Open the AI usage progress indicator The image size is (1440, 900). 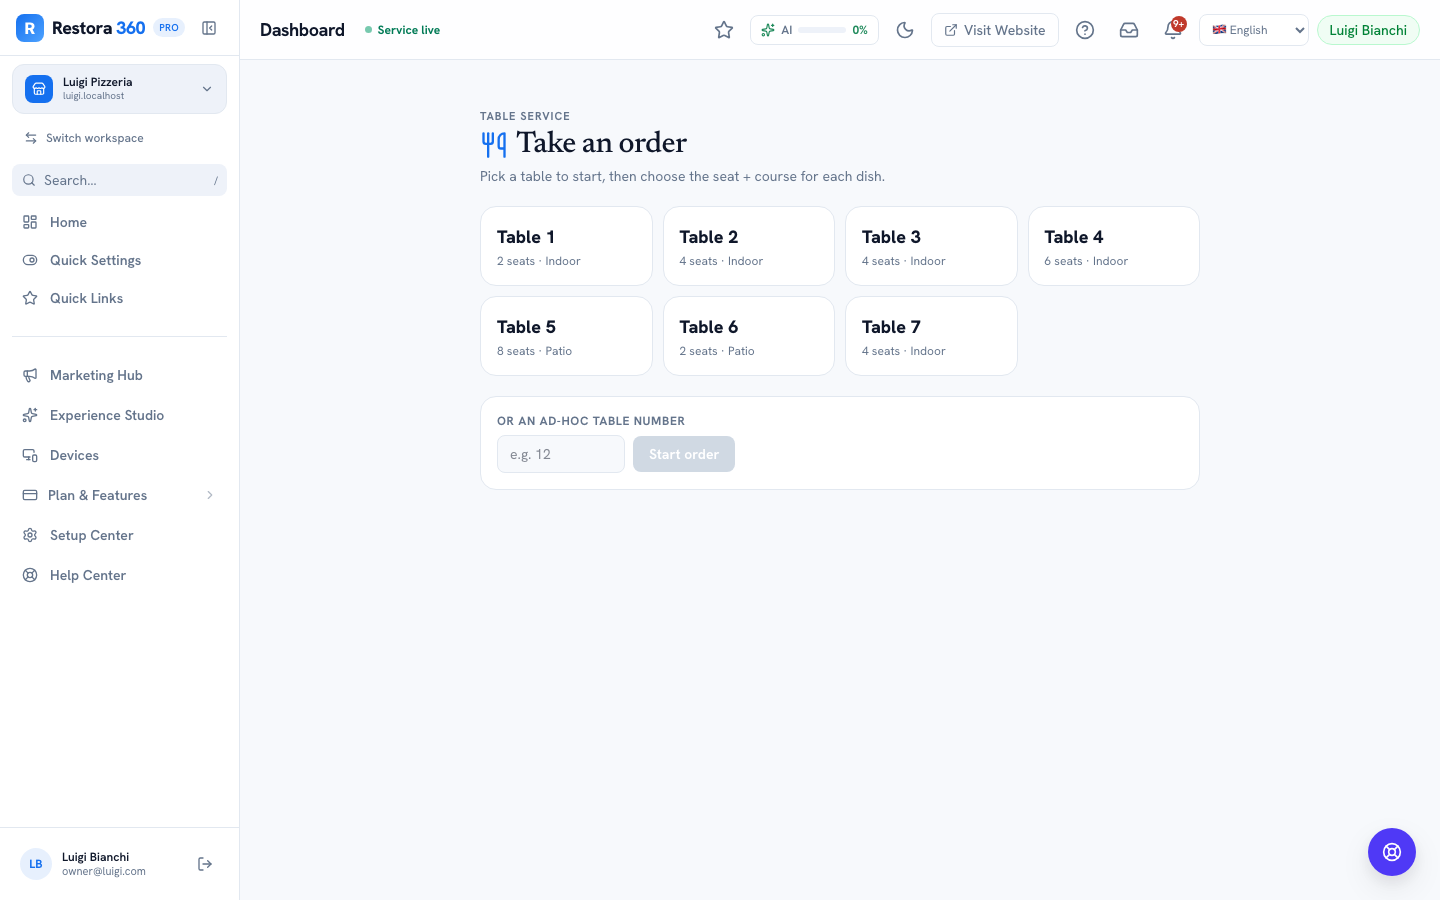[x=814, y=30]
